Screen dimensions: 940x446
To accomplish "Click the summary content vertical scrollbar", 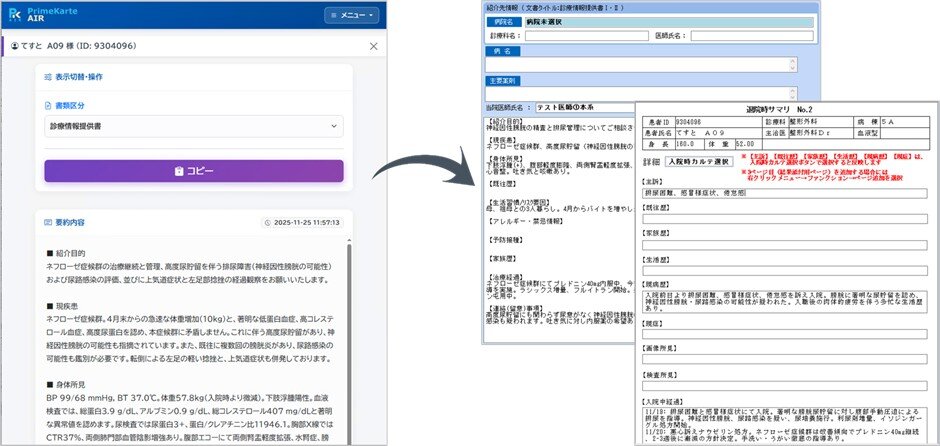I will pyautogui.click(x=349, y=342).
